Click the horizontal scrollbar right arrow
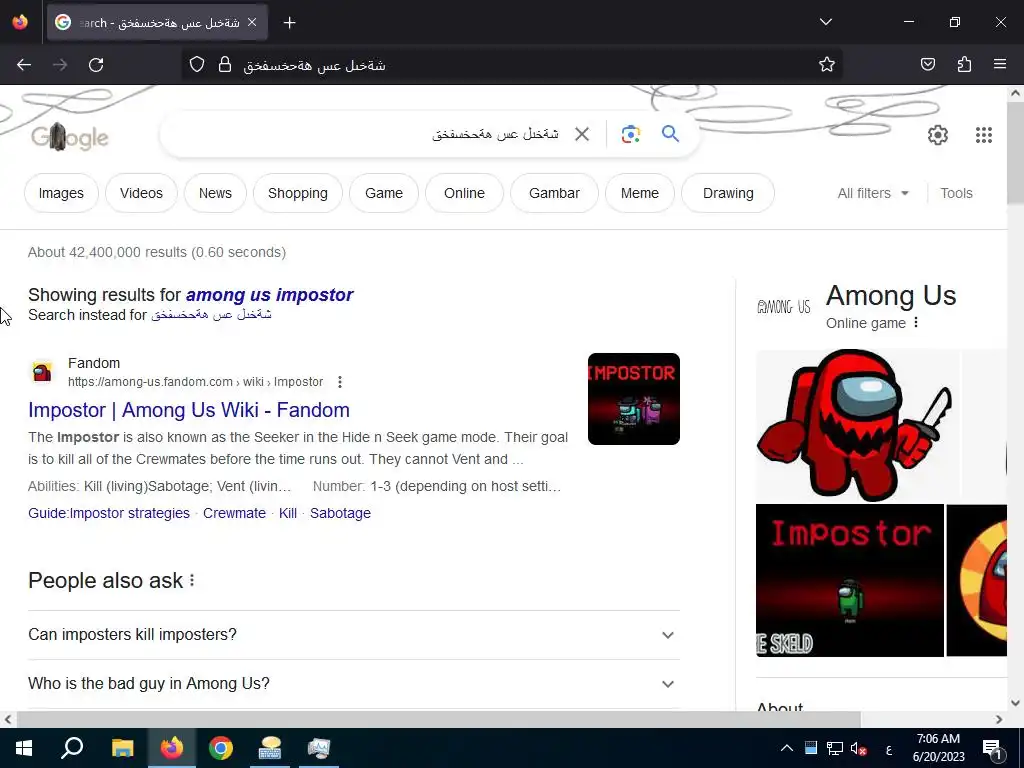This screenshot has width=1024, height=768. click(999, 720)
